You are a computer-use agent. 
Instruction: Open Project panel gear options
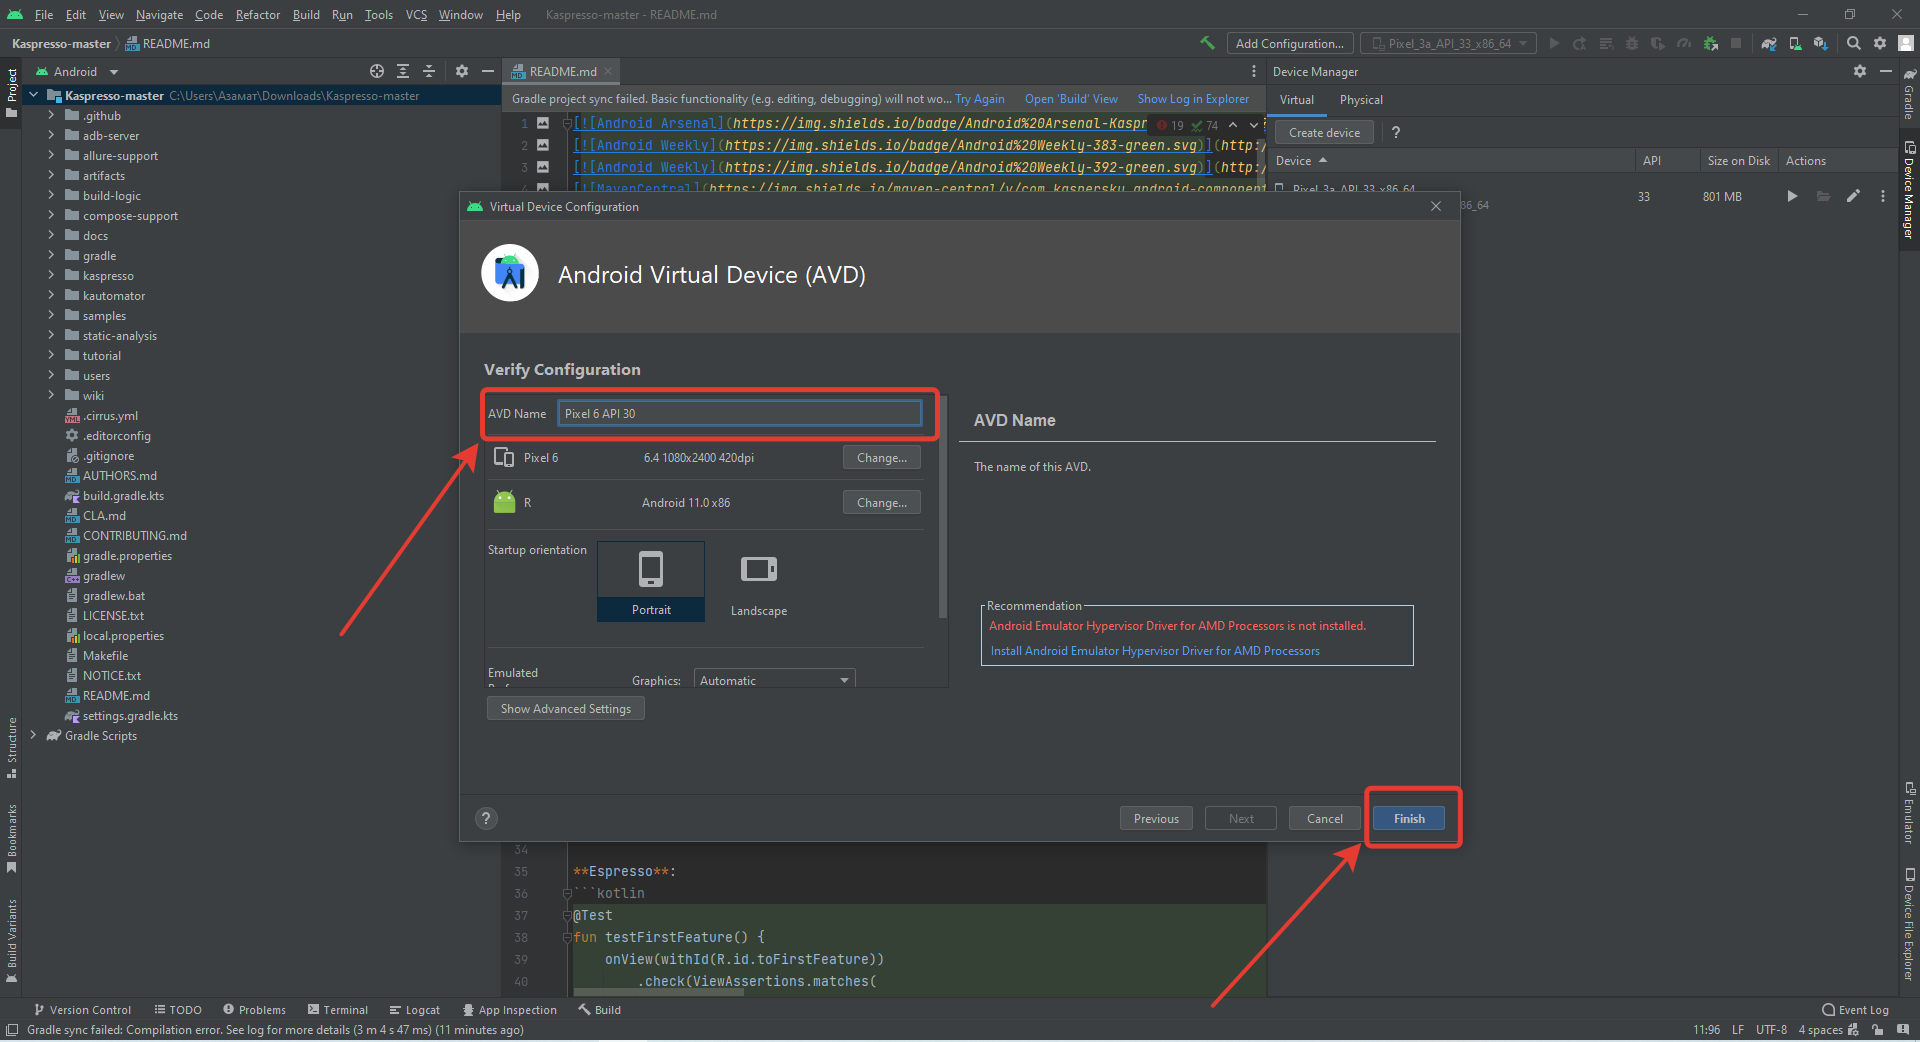point(462,71)
